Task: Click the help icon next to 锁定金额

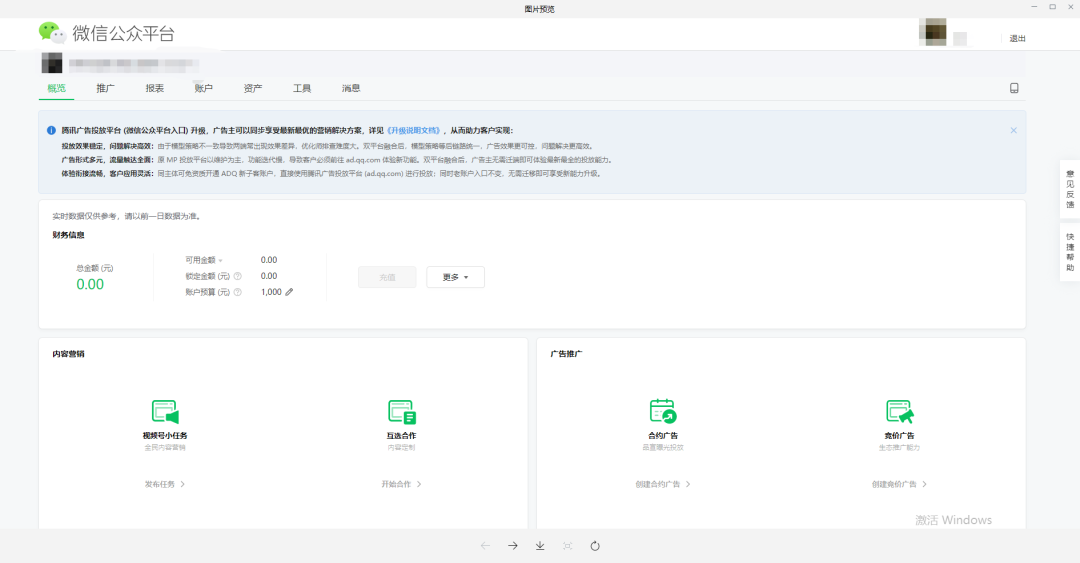Action: [x=237, y=276]
